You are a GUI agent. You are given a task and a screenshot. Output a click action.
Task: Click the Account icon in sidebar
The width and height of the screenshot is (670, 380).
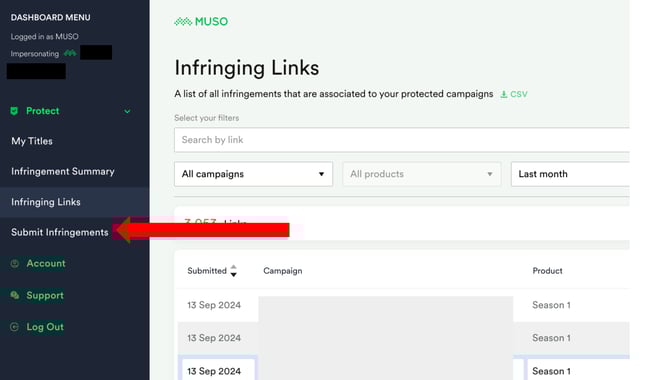[15, 264]
